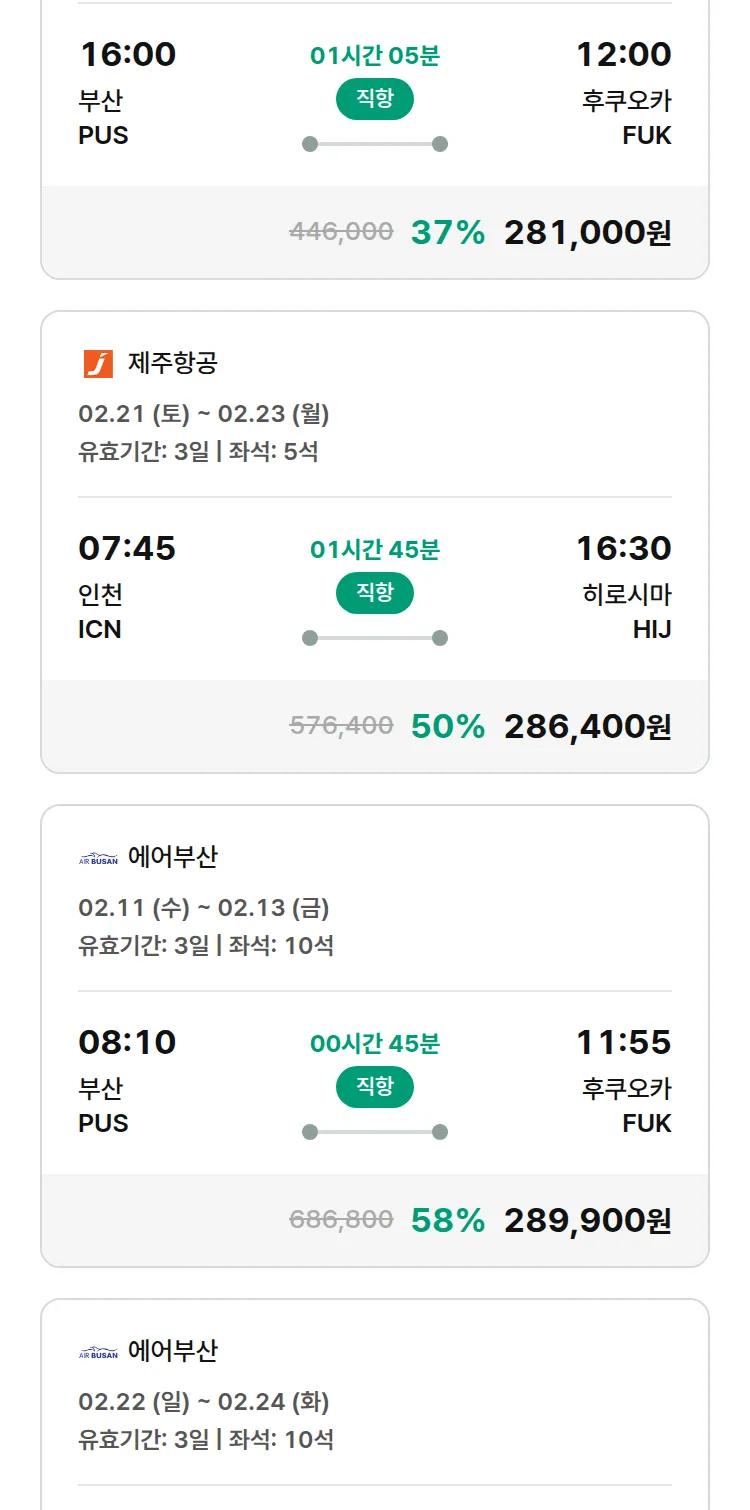Viewport: 750px width, 1510px height.
Task: Click the 50% discount label
Action: (448, 727)
